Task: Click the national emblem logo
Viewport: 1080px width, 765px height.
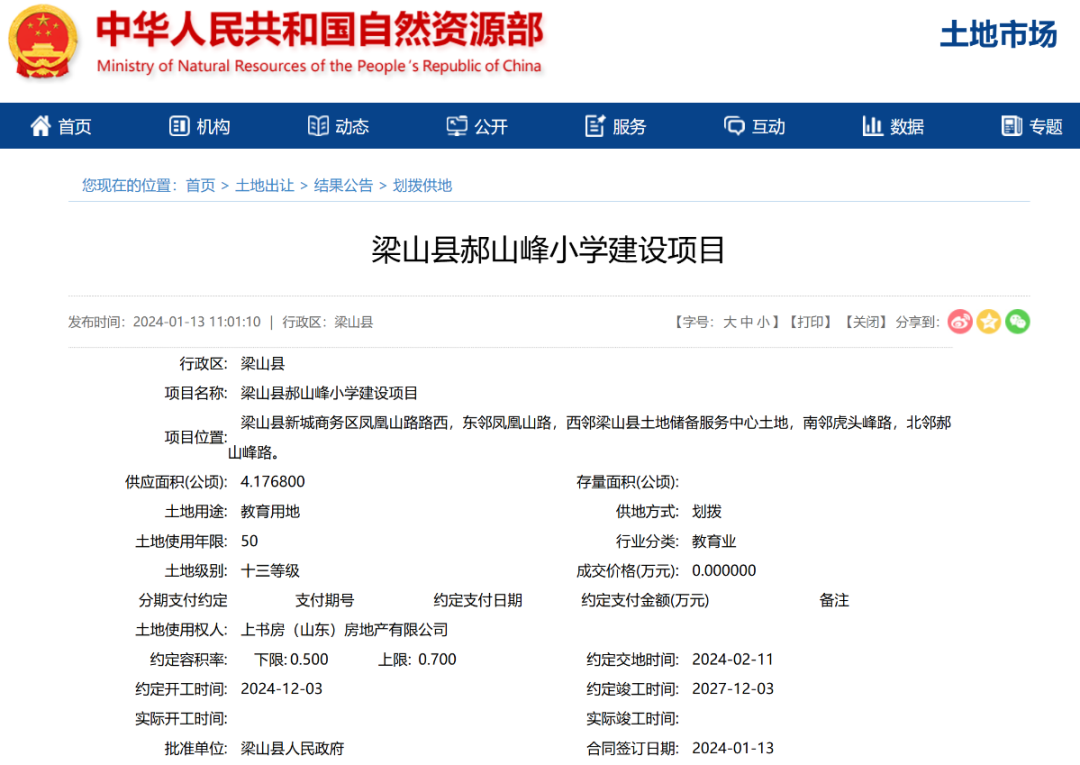Action: pos(42,42)
